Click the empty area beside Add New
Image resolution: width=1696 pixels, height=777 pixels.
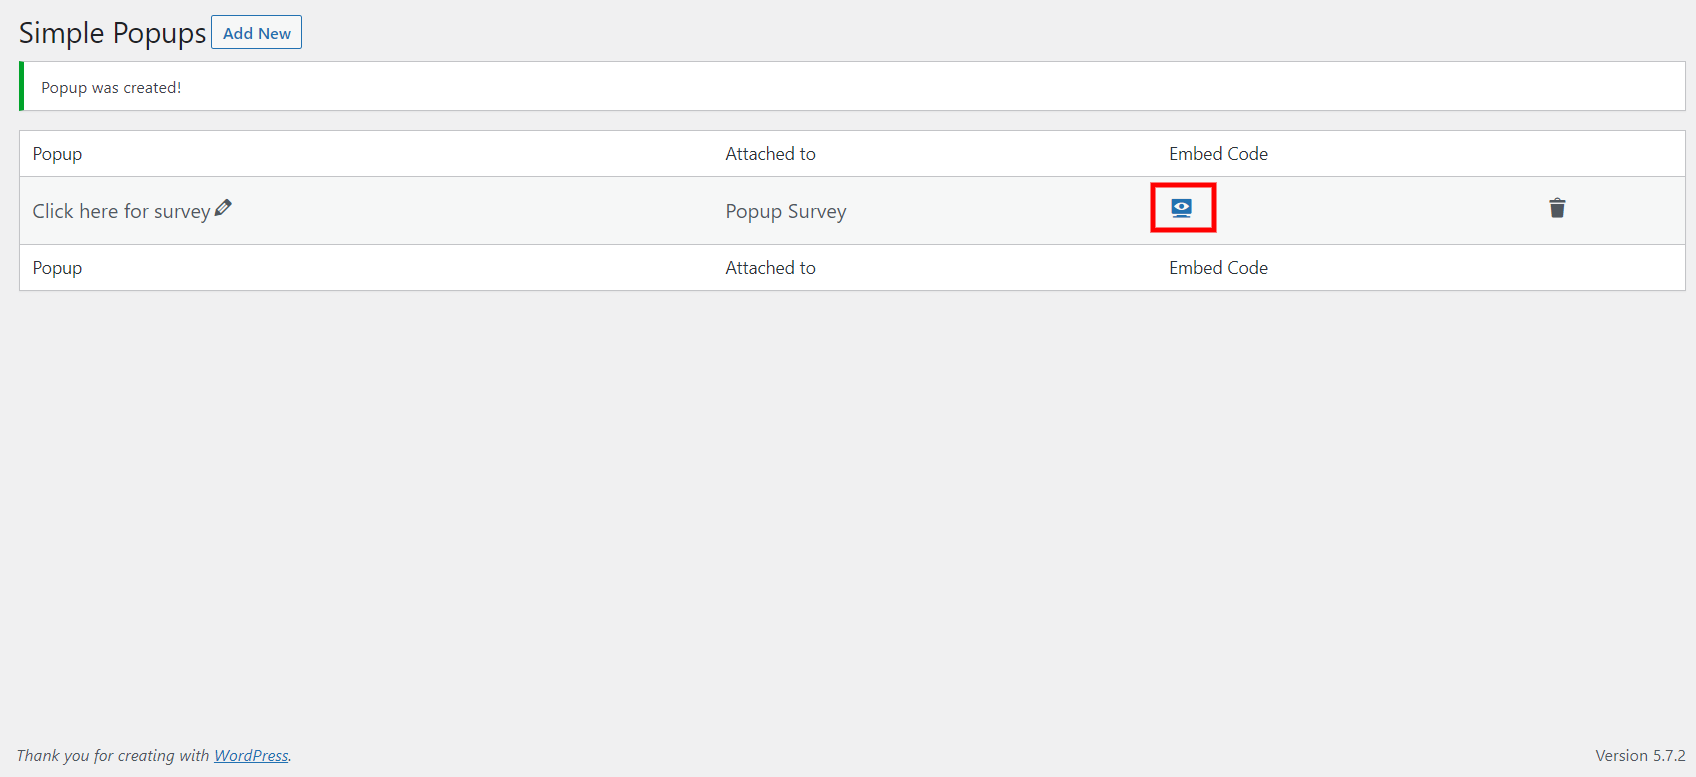(1000, 33)
